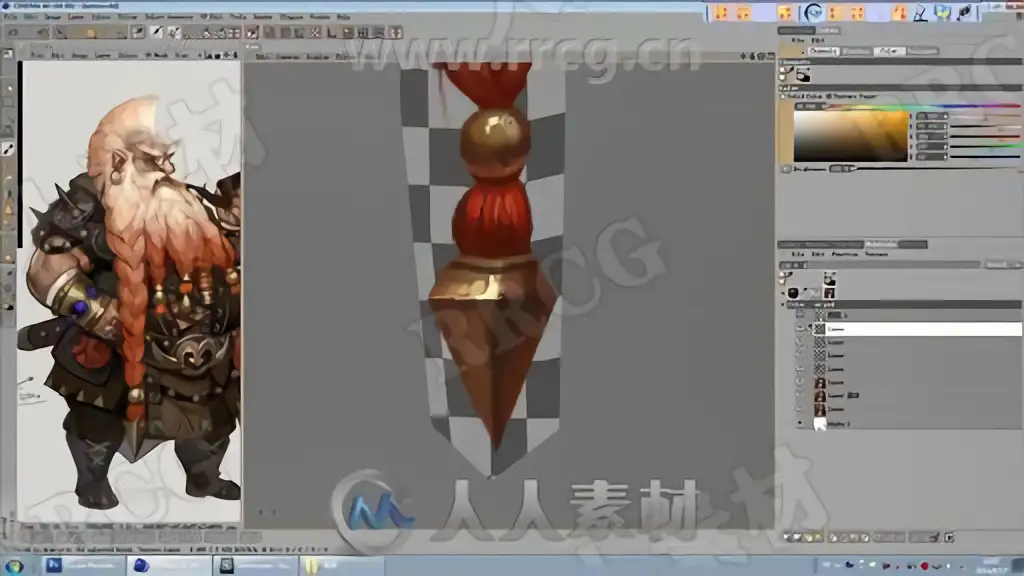Image resolution: width=1024 pixels, height=576 pixels.
Task: Click the Paint Setup Wizard brush toolbar icon
Action: tap(138, 32)
